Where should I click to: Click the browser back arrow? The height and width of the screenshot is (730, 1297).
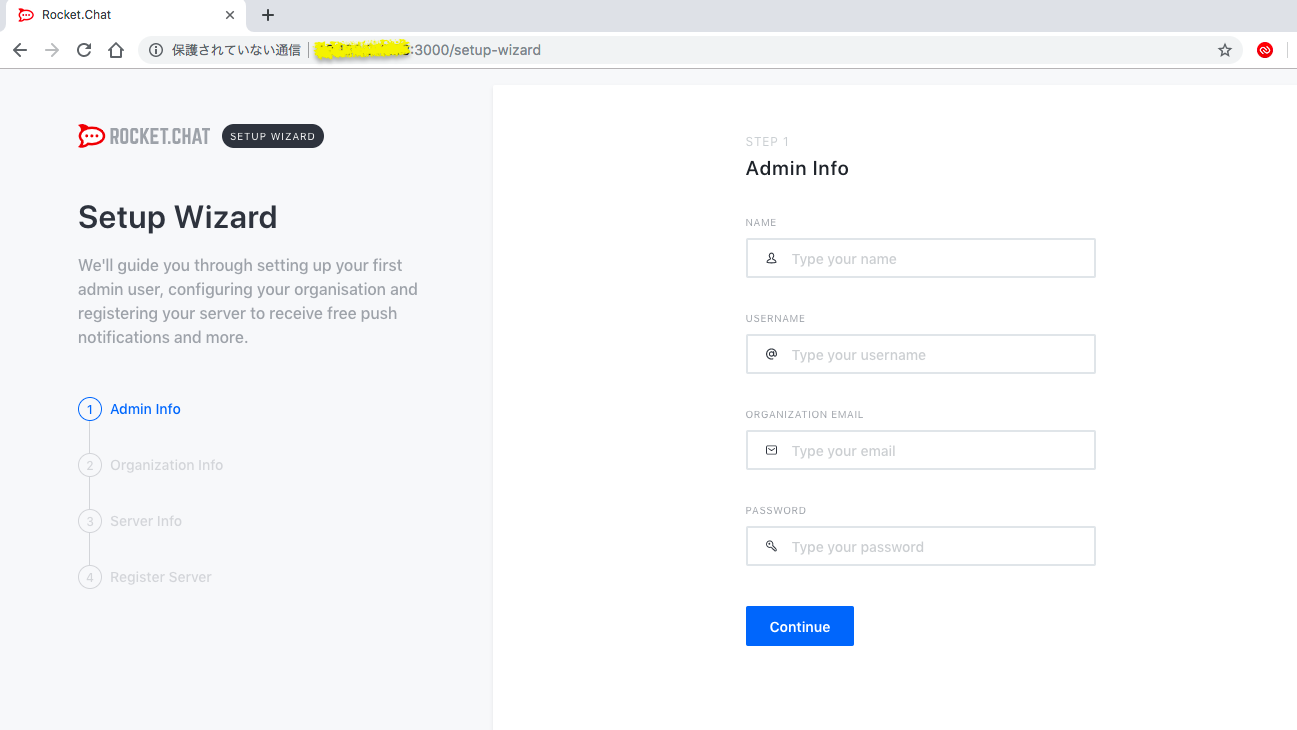pyautogui.click(x=20, y=50)
